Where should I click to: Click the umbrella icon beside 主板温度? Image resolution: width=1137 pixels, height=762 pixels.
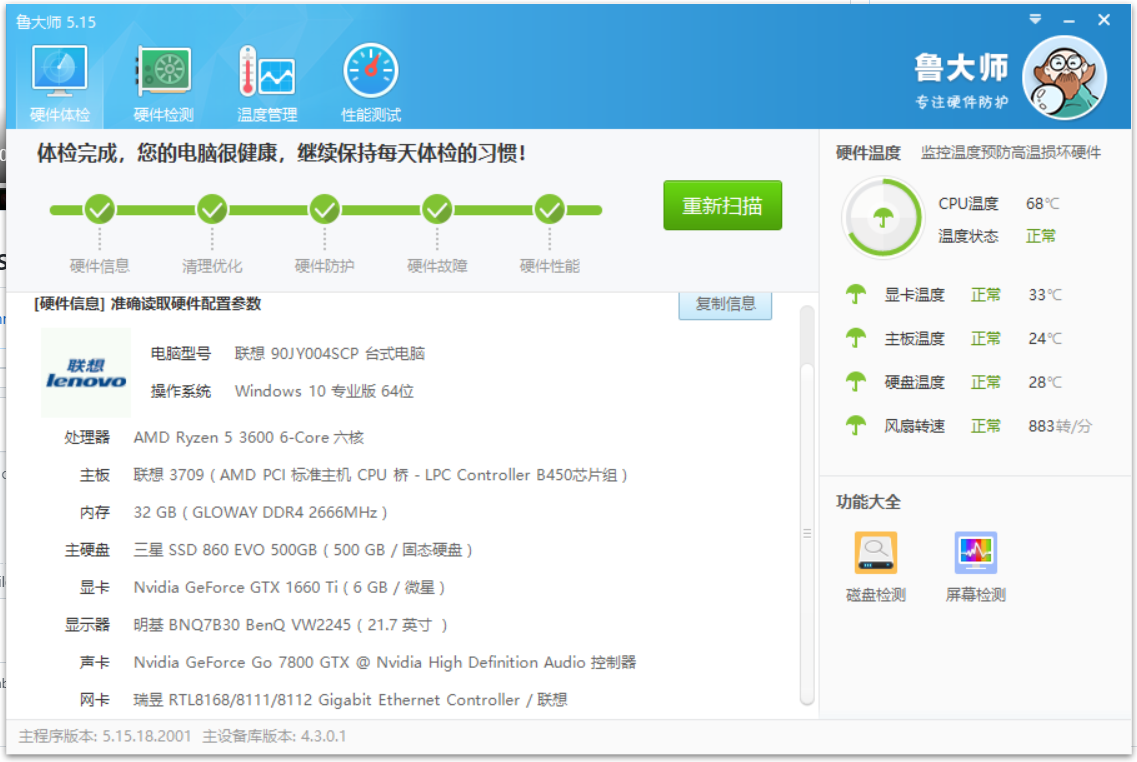coord(856,338)
